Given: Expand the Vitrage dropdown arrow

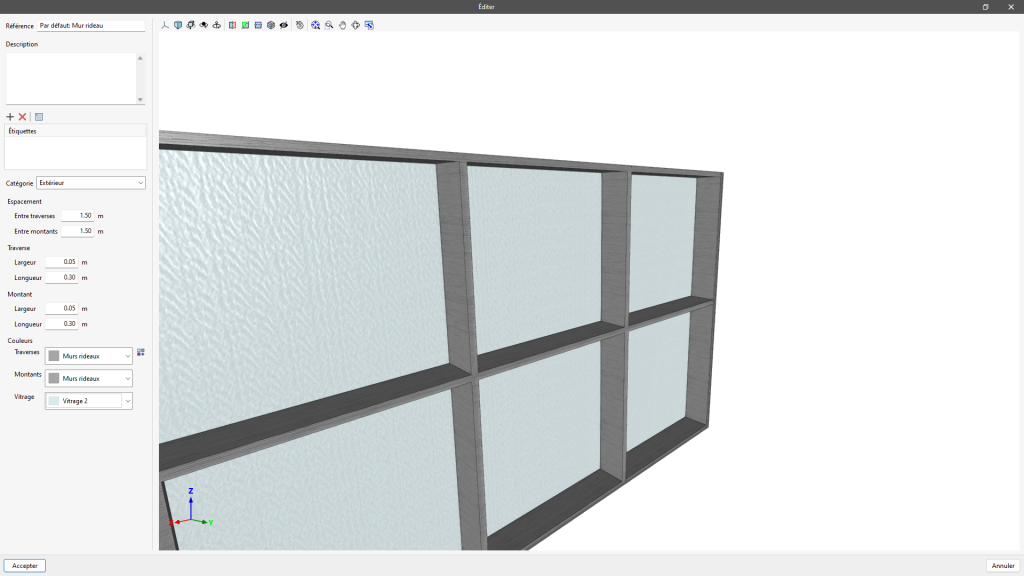Looking at the screenshot, I should (x=127, y=401).
